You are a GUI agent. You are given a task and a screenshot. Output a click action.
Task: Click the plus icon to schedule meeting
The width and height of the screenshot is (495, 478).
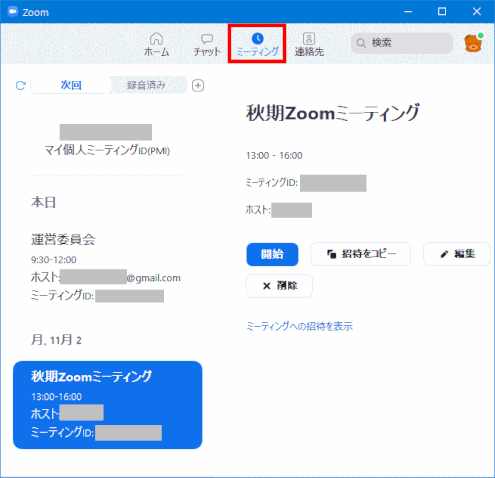tap(198, 85)
